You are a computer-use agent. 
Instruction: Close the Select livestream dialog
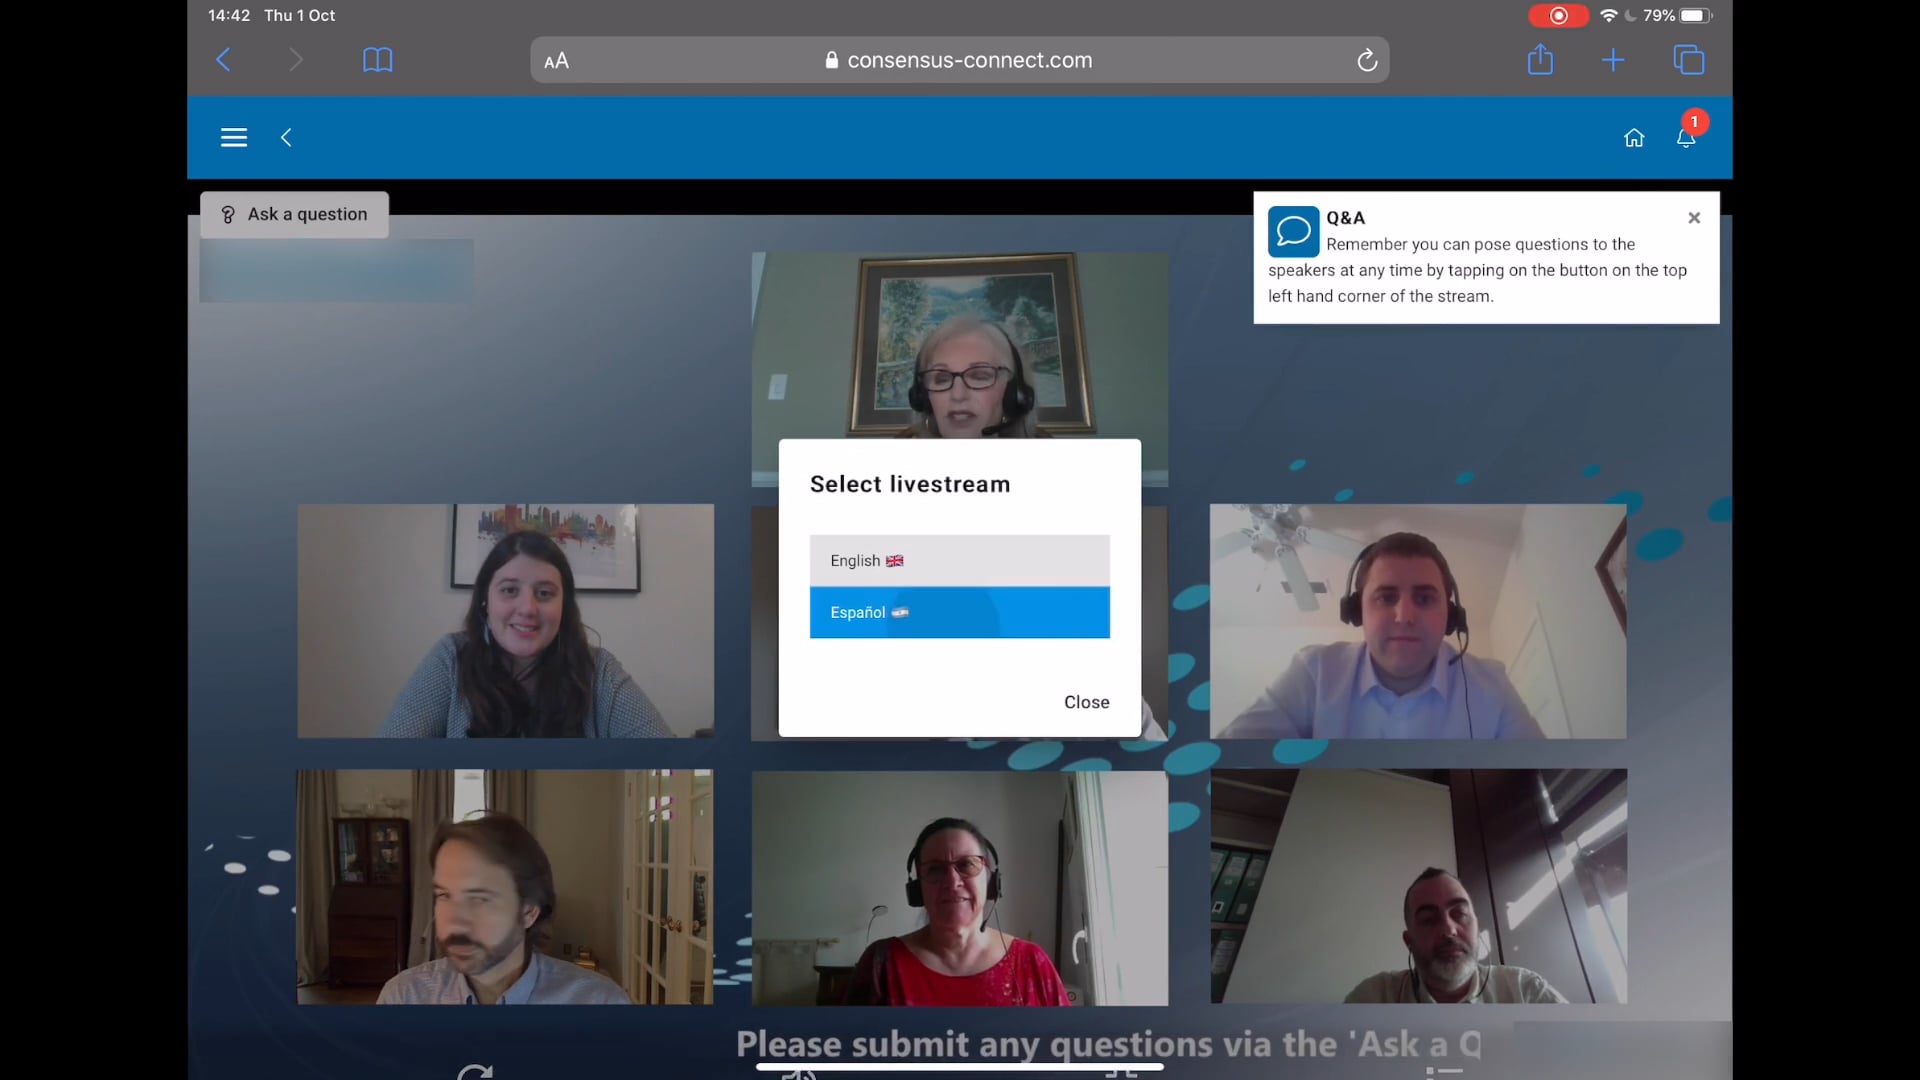point(1086,701)
